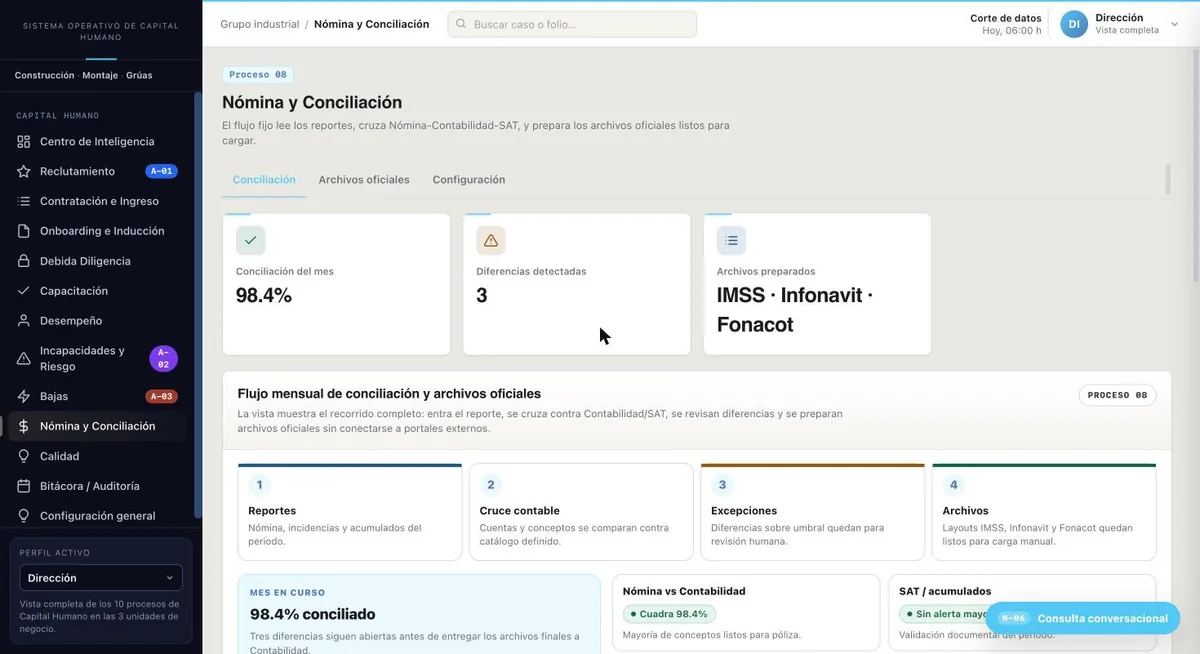Open Debida Diligencia section

point(97,262)
